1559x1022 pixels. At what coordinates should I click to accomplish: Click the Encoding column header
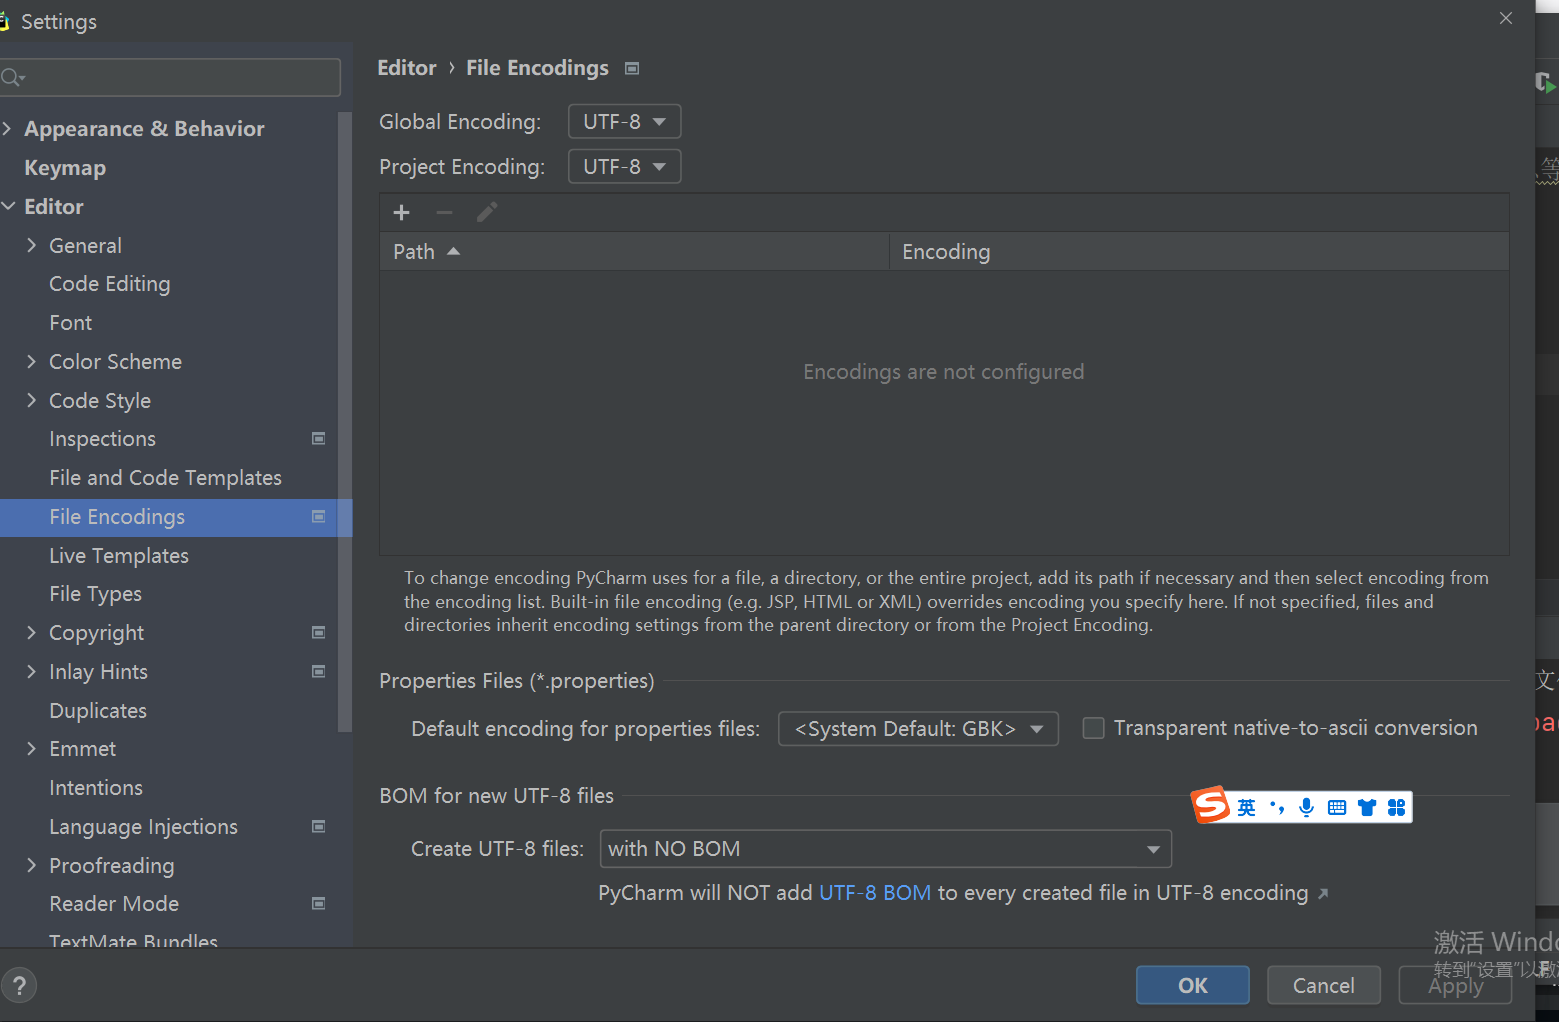(x=1199, y=251)
